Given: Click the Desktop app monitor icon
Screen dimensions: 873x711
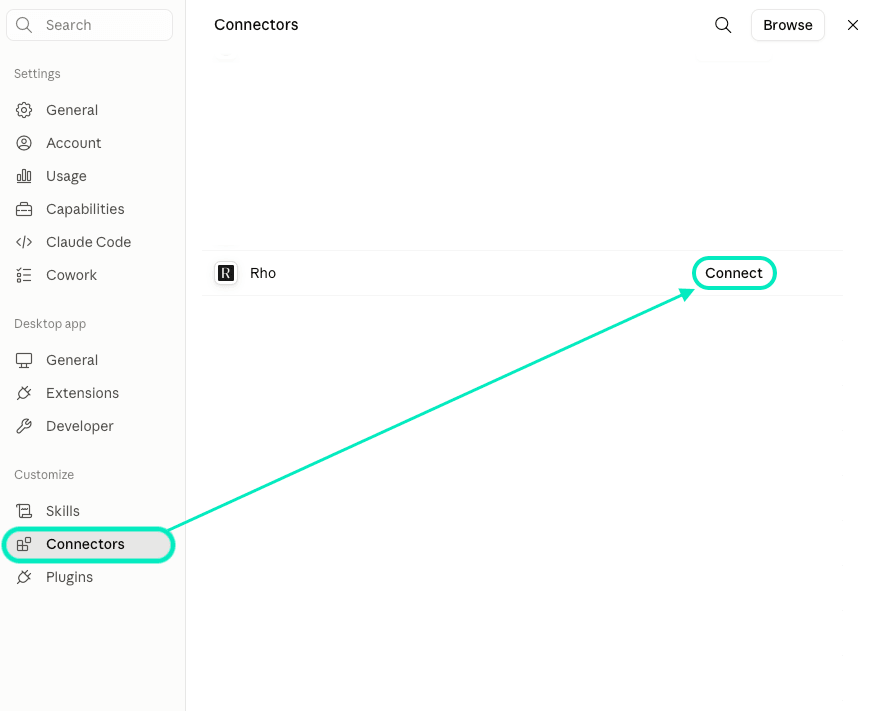Looking at the screenshot, I should pyautogui.click(x=24, y=360).
